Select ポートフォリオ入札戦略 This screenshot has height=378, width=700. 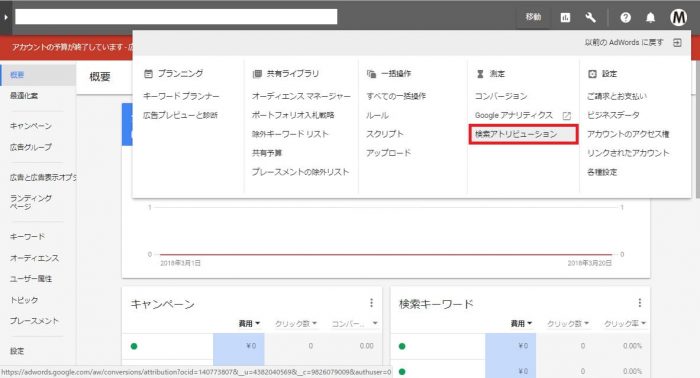tap(293, 115)
